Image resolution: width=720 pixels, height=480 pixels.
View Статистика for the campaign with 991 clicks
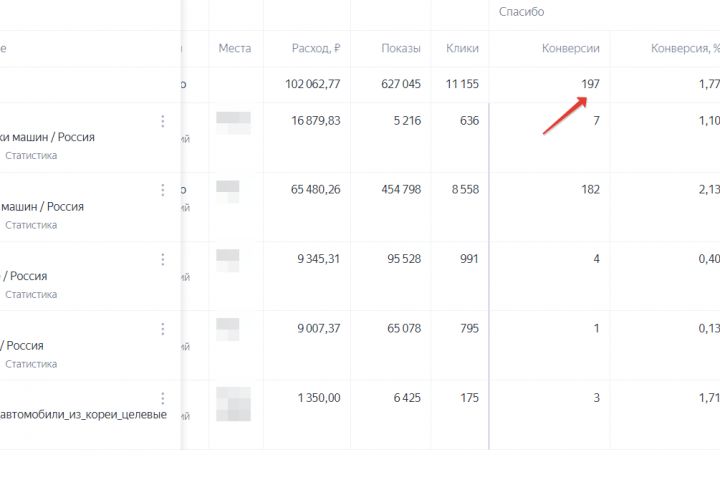pos(31,295)
